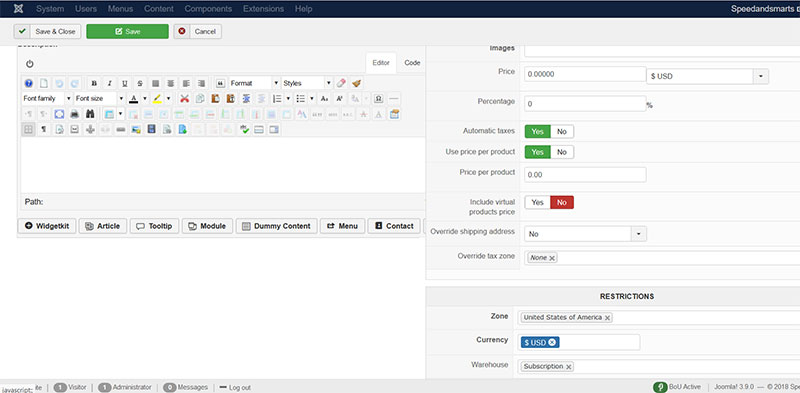Click the Print icon in editor
The width and height of the screenshot is (800, 393).
click(74, 114)
